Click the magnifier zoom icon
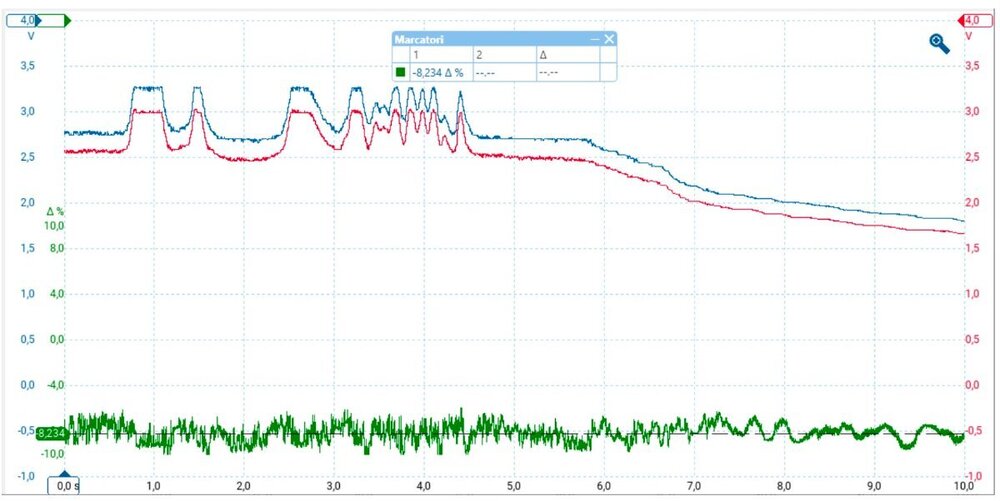 [x=939, y=42]
